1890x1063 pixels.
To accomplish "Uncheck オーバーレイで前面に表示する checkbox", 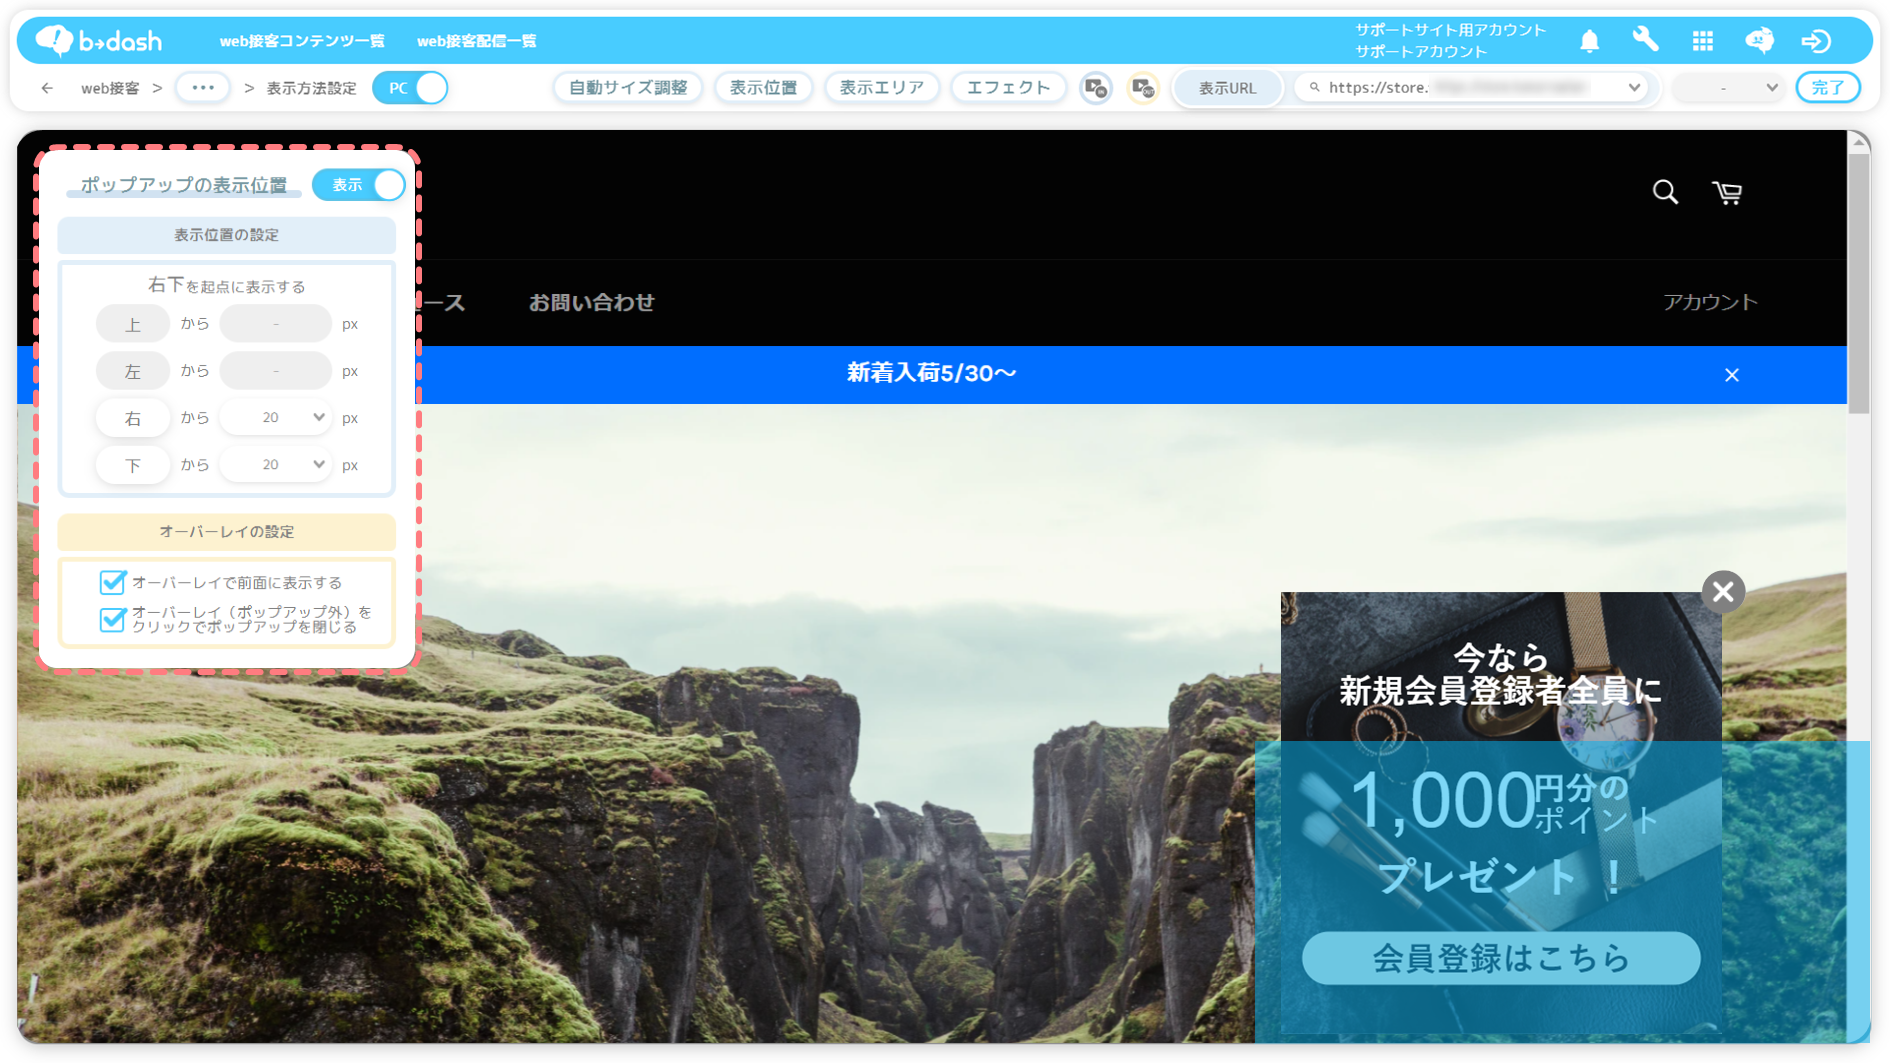I will click(x=113, y=582).
